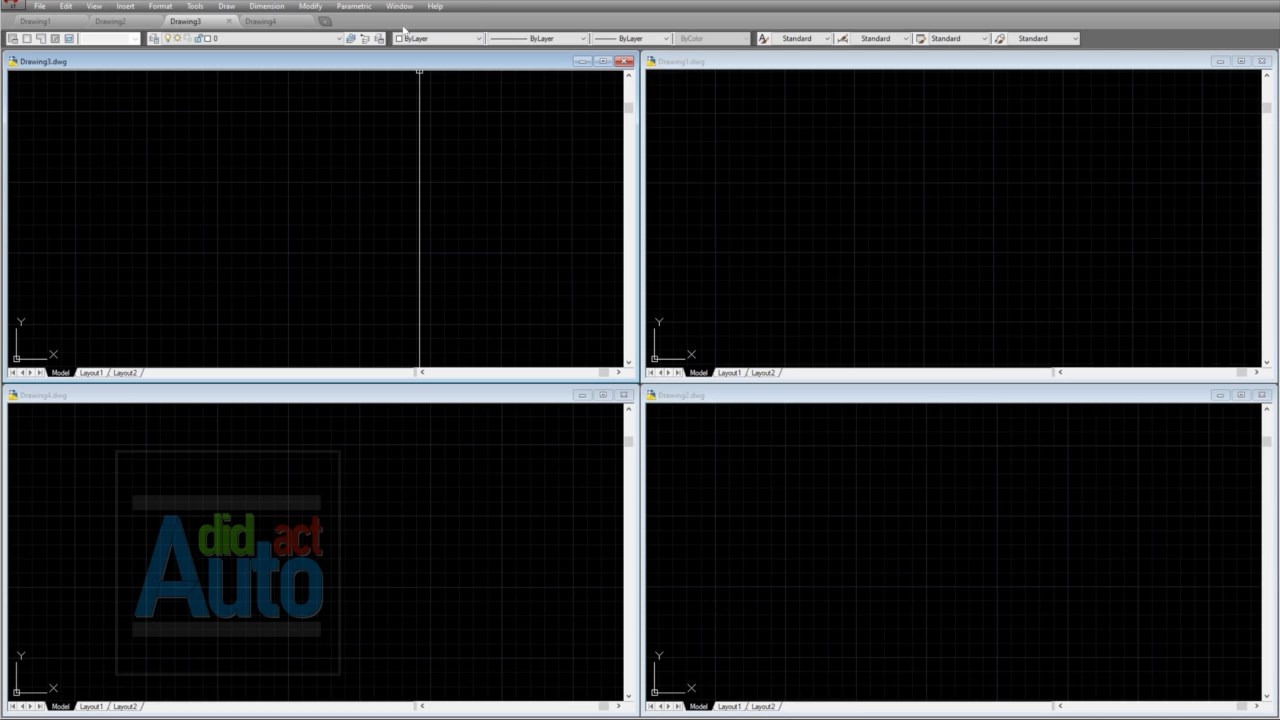
Task: Open the Parametric menu
Action: point(353,6)
